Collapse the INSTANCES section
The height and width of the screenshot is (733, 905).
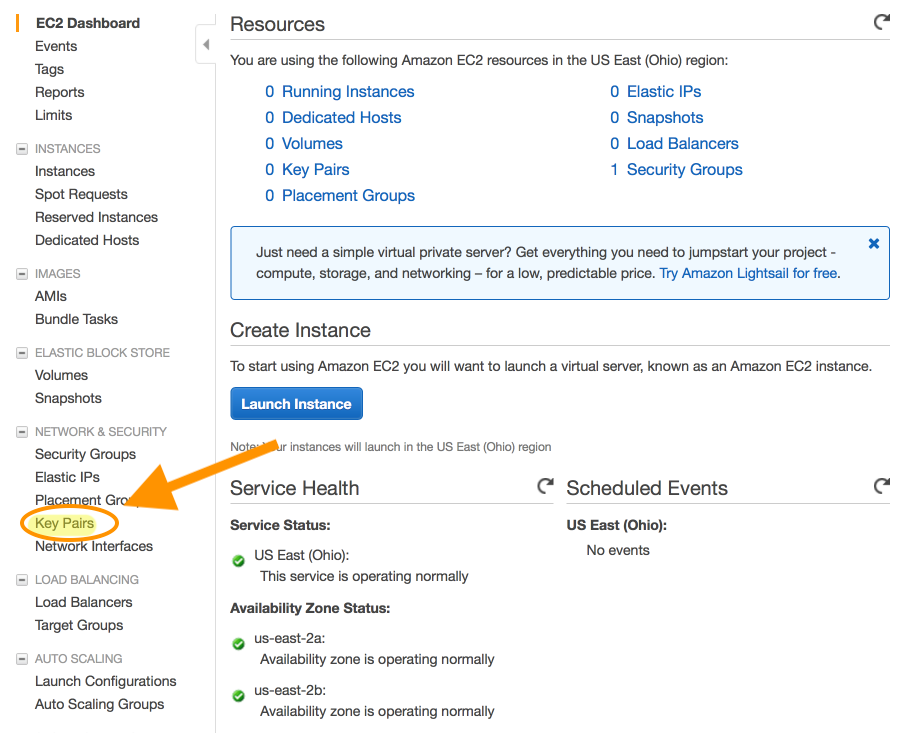coord(22,149)
